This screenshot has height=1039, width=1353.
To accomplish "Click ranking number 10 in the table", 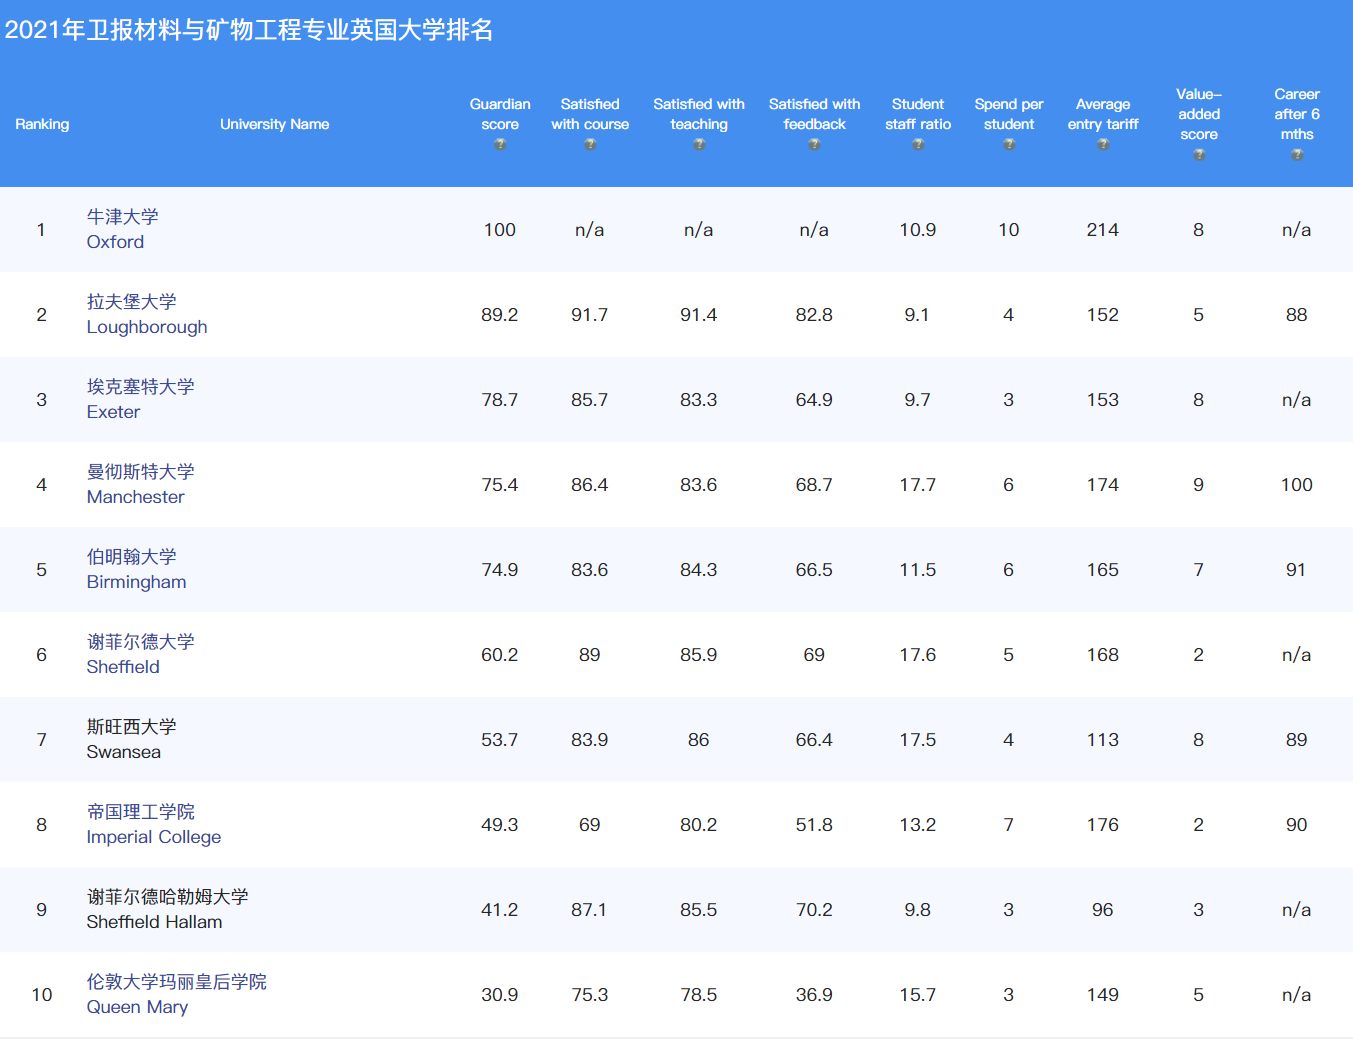I will (42, 995).
